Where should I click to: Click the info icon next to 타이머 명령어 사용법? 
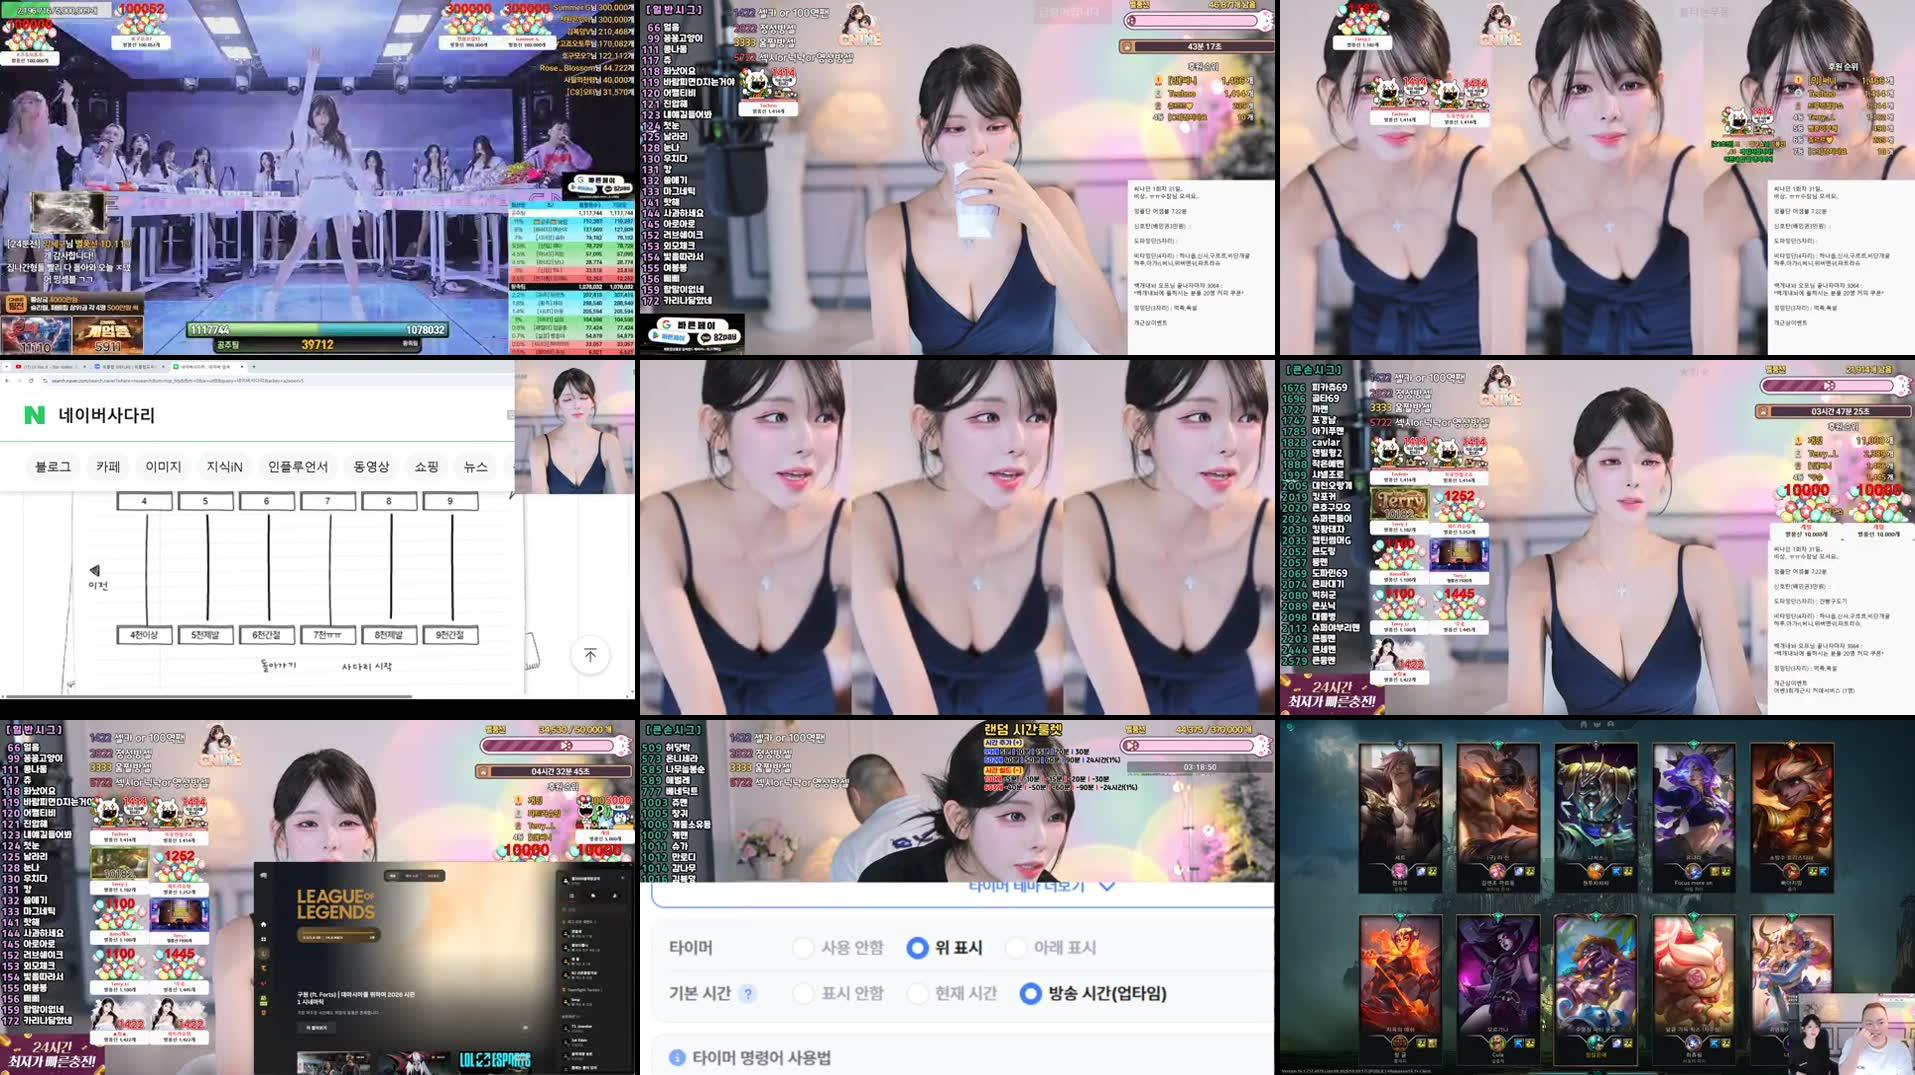point(678,1058)
